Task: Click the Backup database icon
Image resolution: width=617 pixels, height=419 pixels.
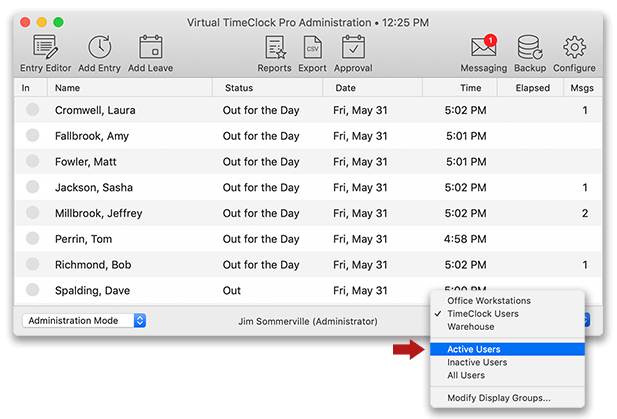Action: [530, 47]
